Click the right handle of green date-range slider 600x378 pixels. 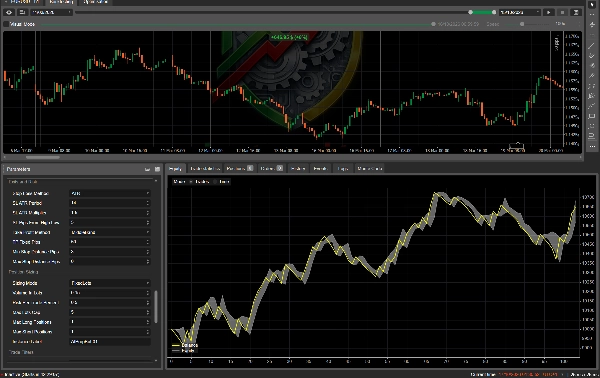[494, 12]
